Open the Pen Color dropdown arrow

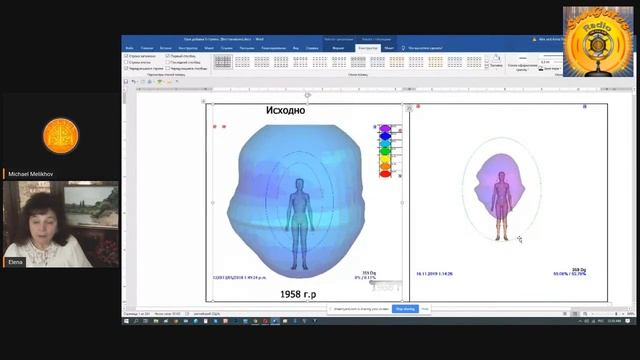[x=560, y=69]
